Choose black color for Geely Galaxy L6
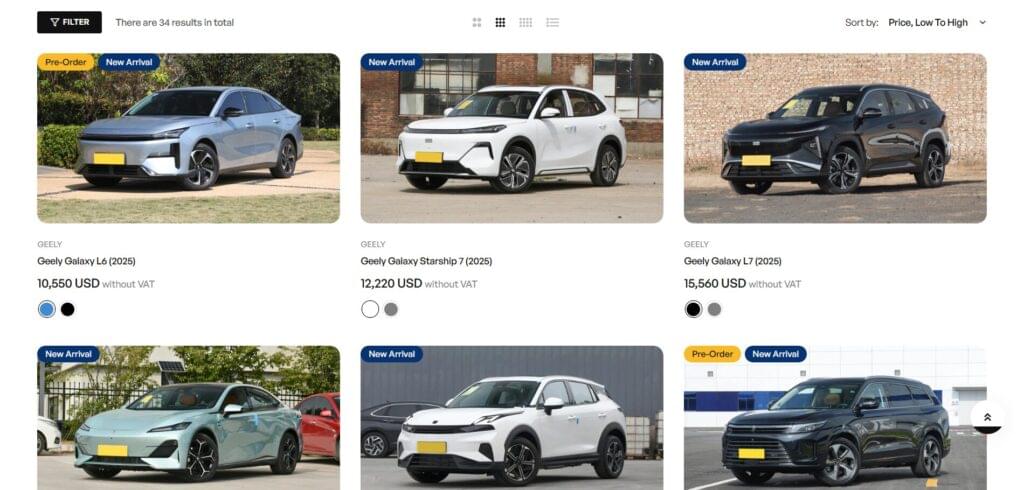1024x490 pixels. click(x=68, y=310)
